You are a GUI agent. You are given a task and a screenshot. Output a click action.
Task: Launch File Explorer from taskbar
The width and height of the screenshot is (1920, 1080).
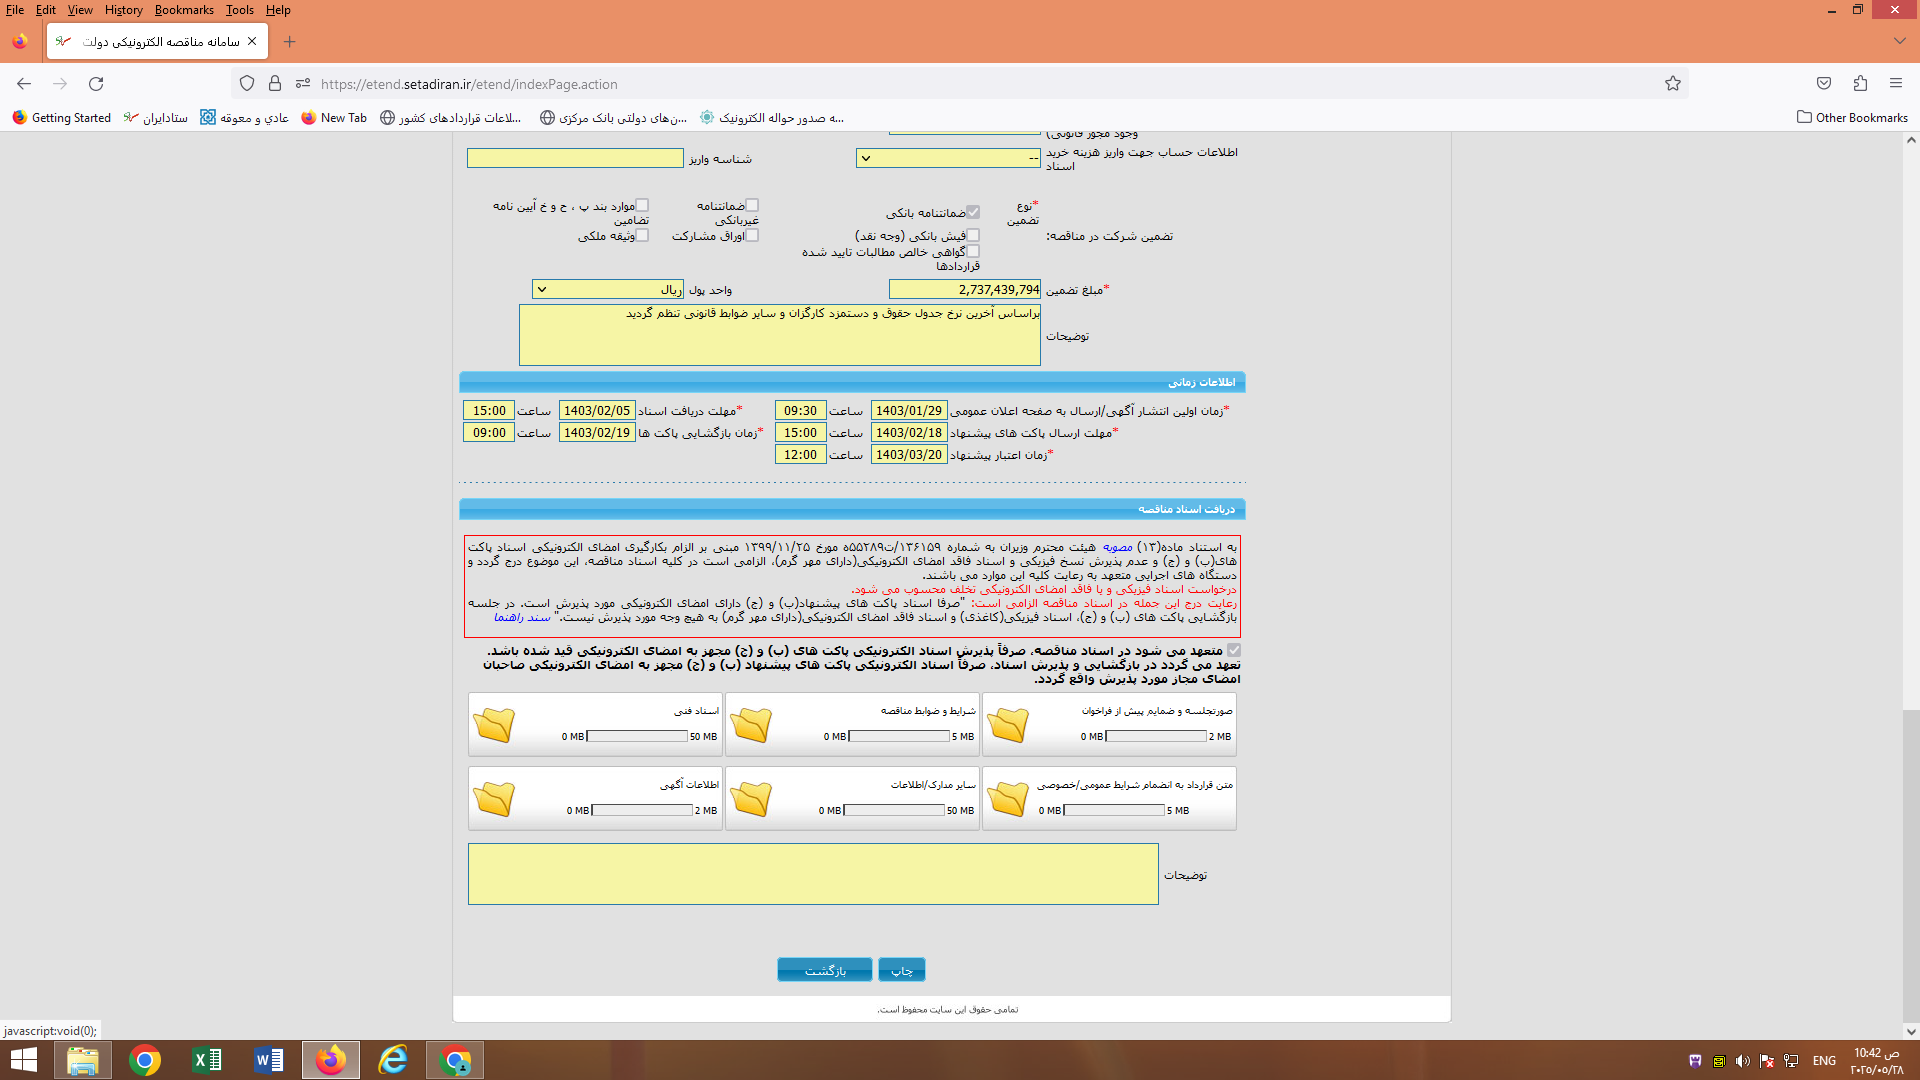tap(83, 1060)
